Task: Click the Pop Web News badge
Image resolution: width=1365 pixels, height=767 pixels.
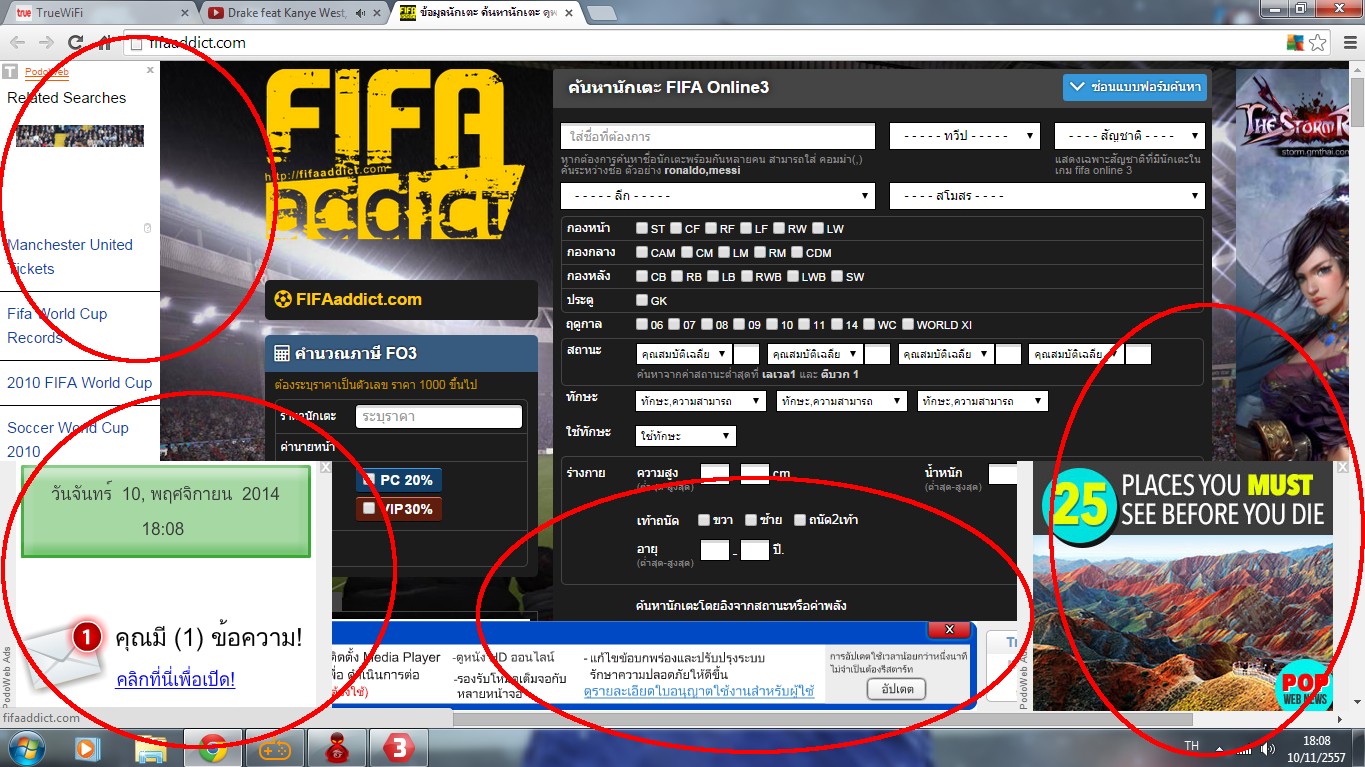Action: (1305, 684)
